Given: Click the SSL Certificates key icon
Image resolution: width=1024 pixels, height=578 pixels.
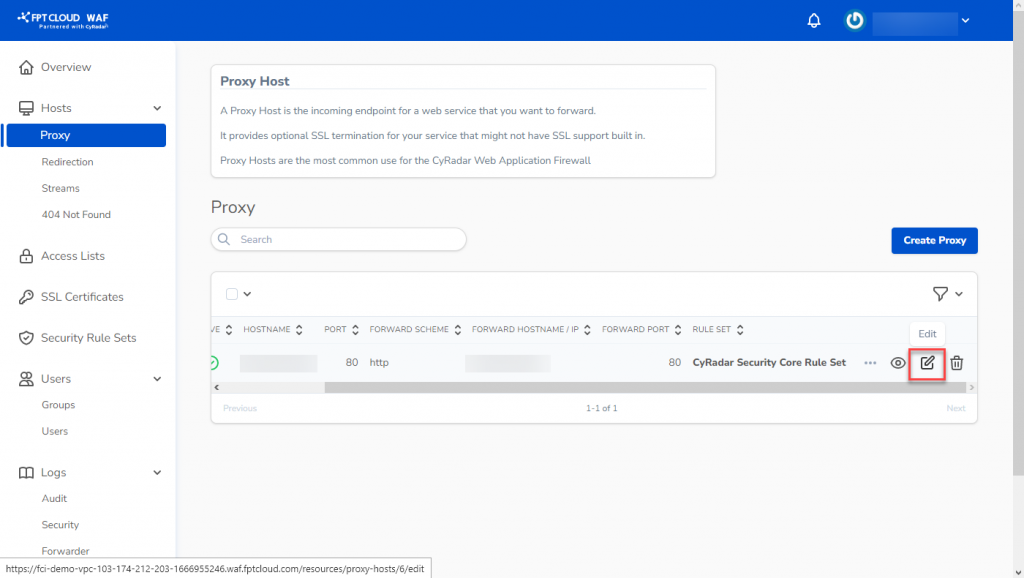Looking at the screenshot, I should 26,296.
